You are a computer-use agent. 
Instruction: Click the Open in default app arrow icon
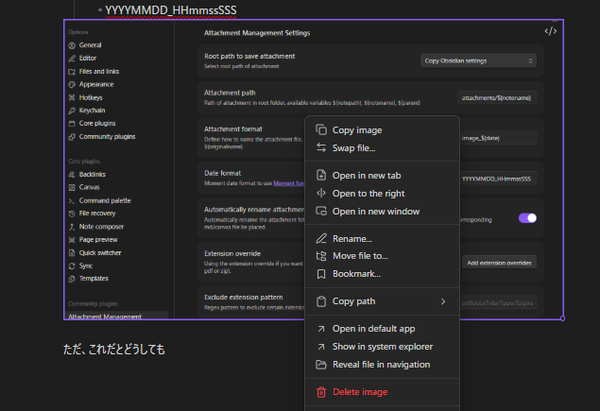pyautogui.click(x=321, y=329)
